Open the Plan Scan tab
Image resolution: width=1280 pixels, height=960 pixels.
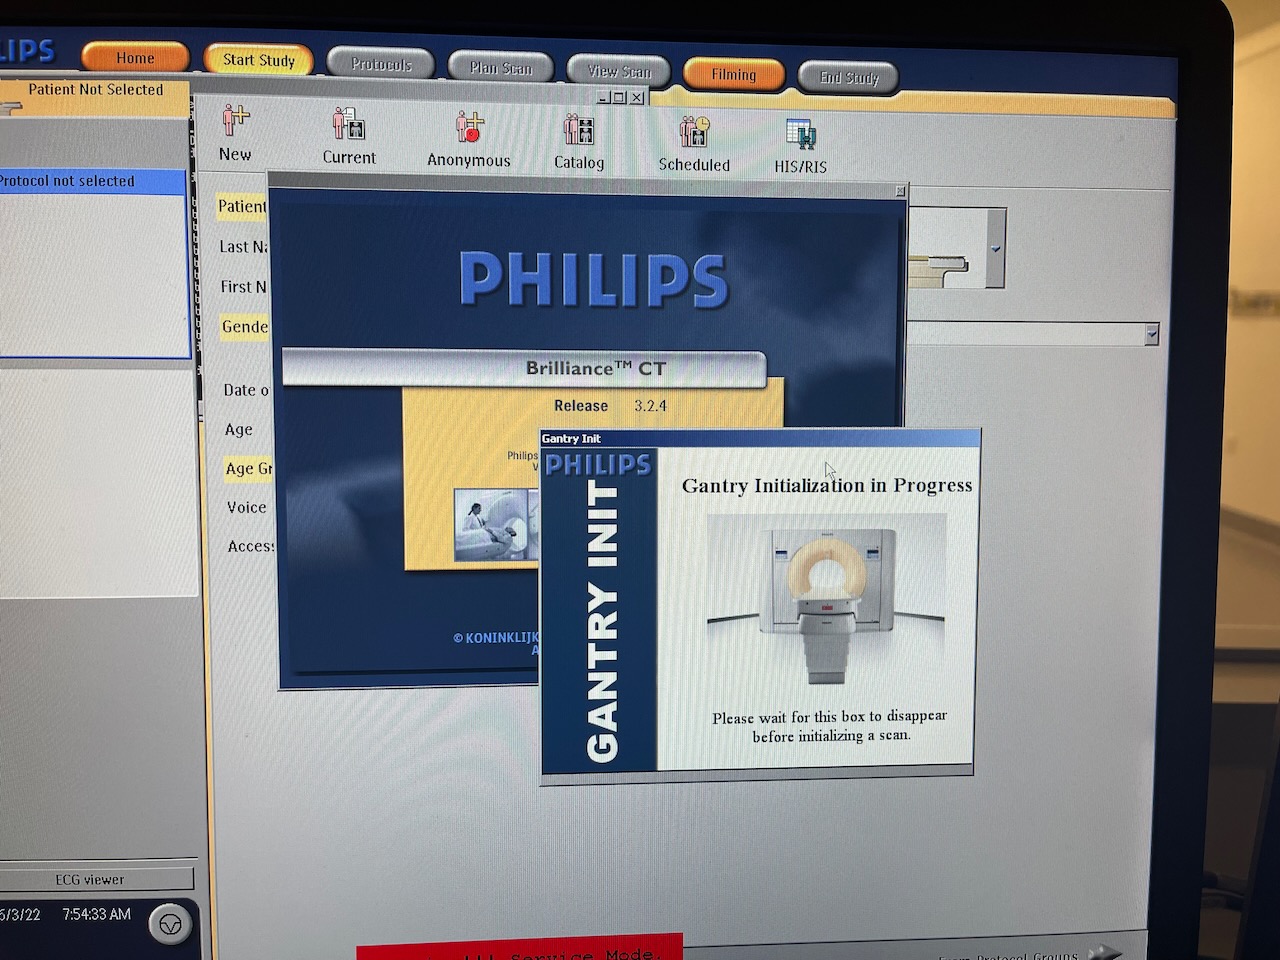point(500,67)
